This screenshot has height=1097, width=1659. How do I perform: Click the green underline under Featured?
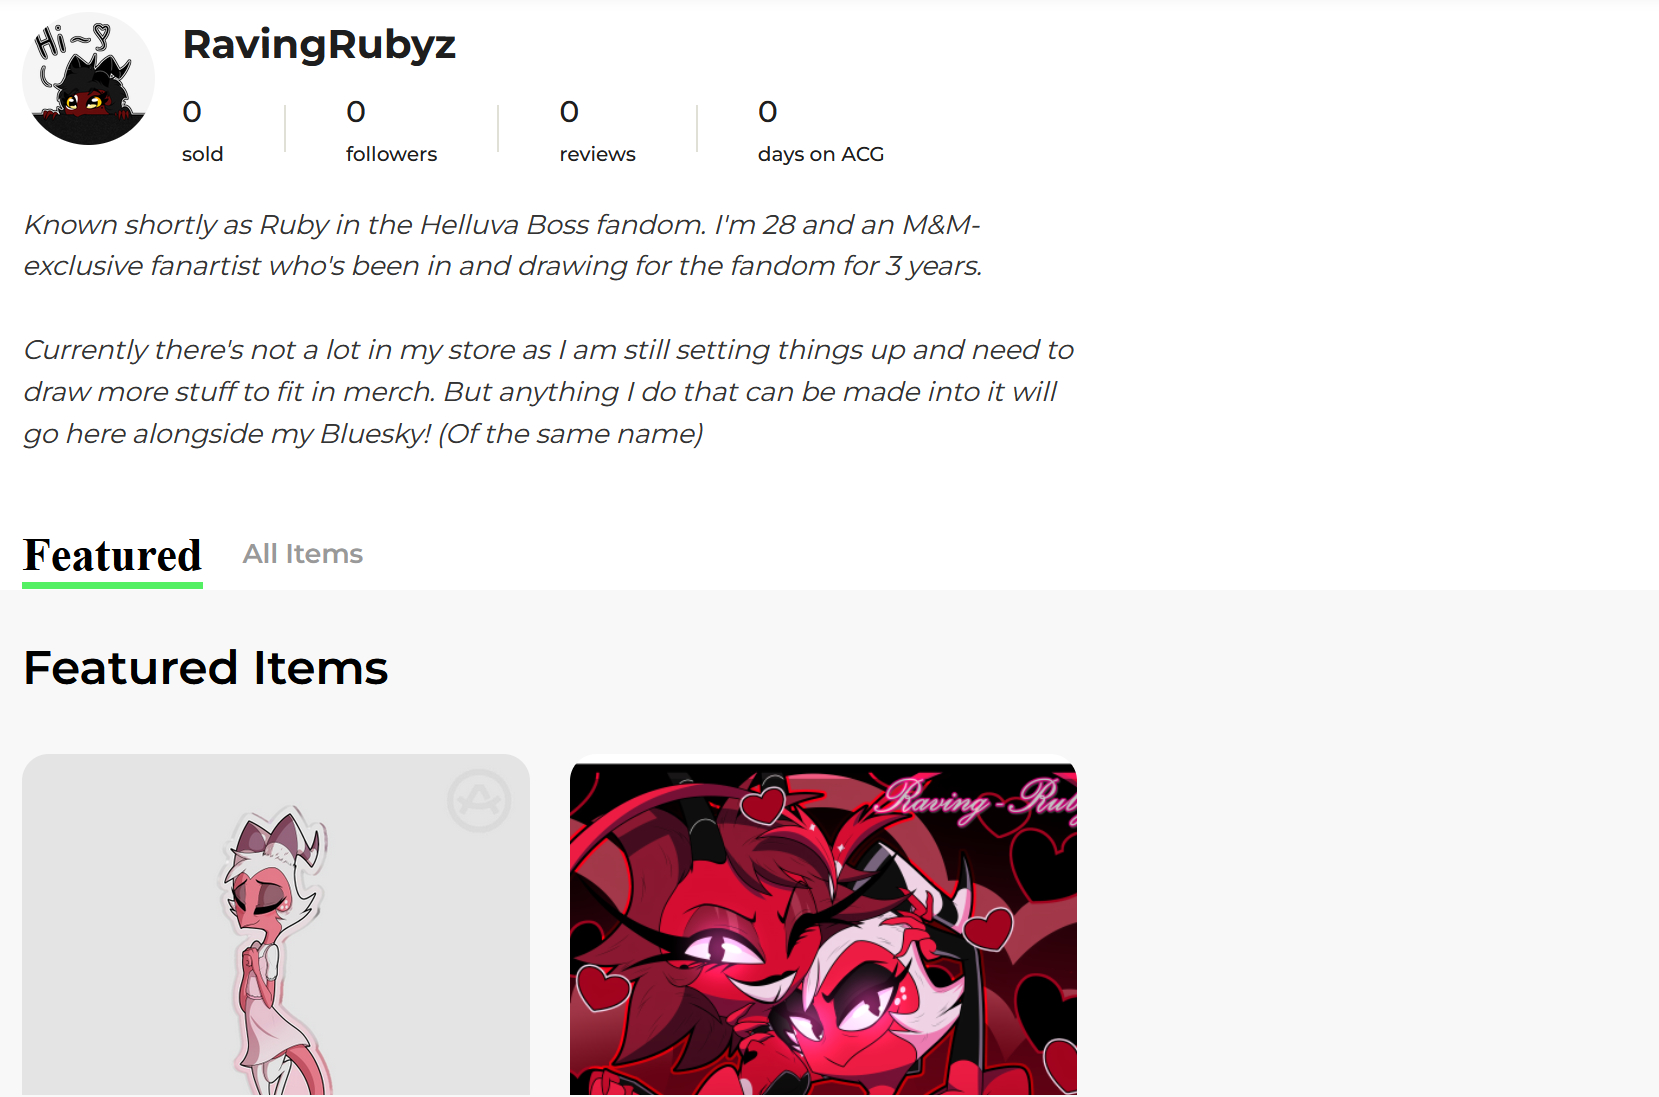[112, 585]
